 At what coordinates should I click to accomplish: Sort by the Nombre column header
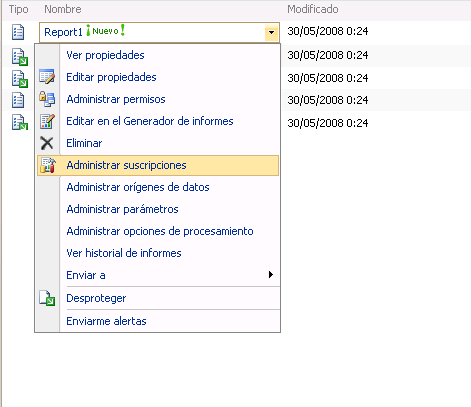(63, 9)
